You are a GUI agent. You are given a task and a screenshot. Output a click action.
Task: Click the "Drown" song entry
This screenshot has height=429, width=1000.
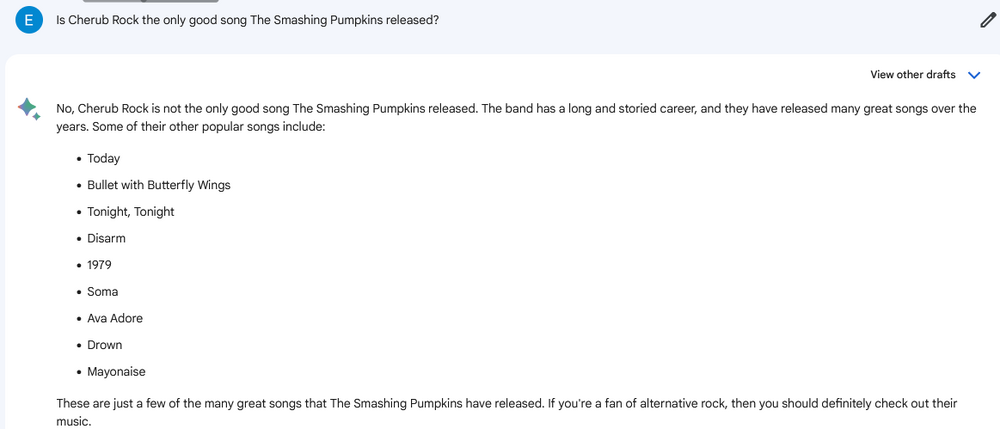[x=105, y=345]
